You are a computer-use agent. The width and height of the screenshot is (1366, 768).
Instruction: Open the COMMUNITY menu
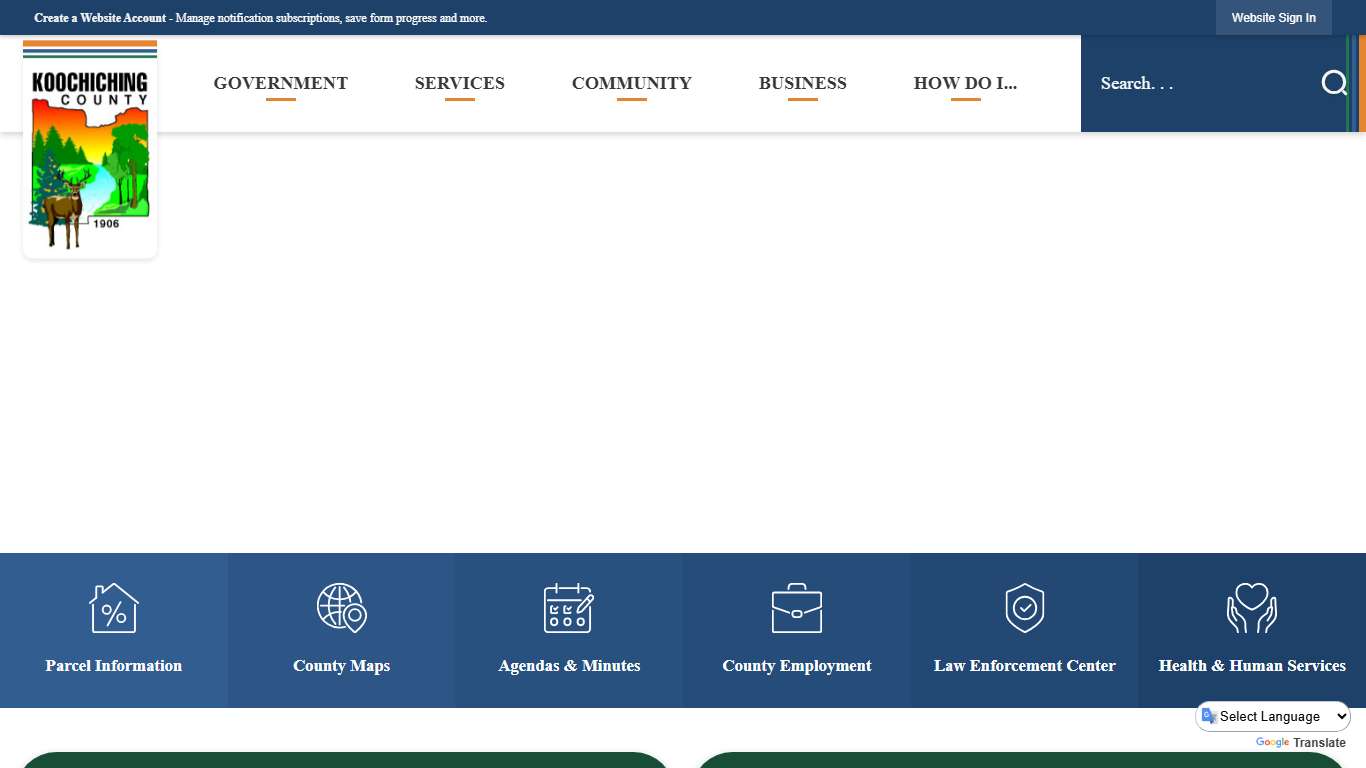[x=631, y=84]
